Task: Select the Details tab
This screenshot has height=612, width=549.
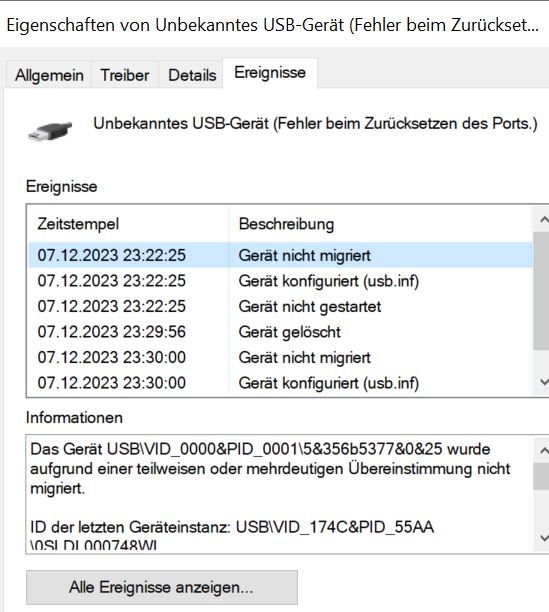Action: point(192,75)
